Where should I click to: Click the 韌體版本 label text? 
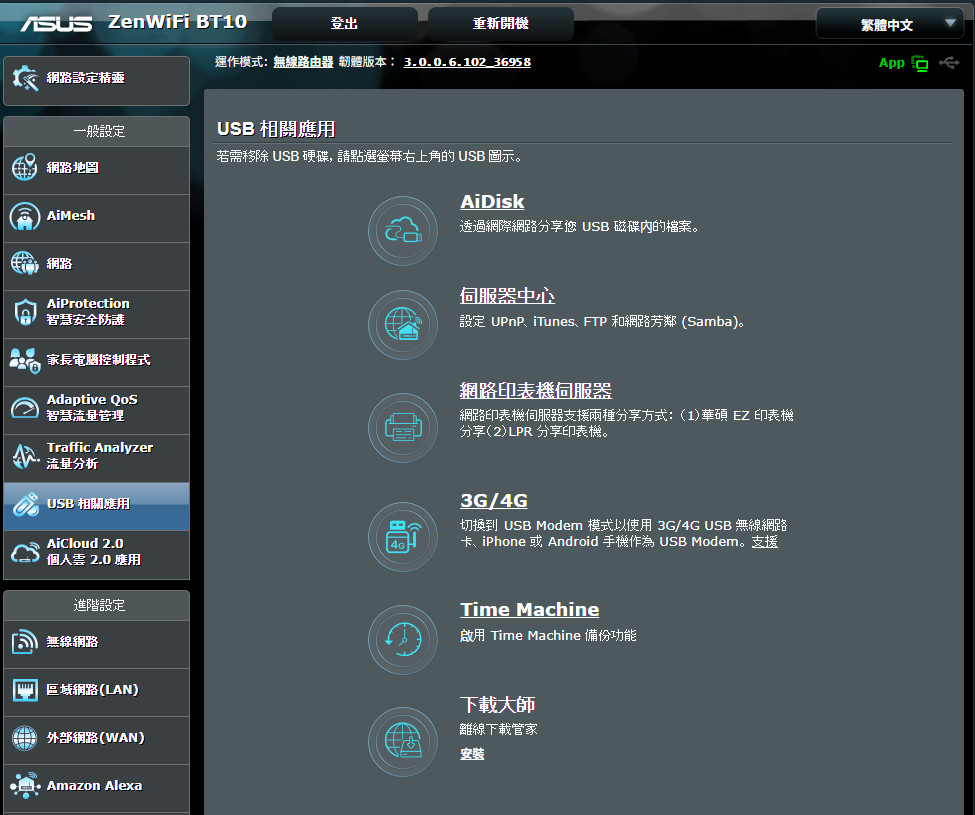pos(366,62)
